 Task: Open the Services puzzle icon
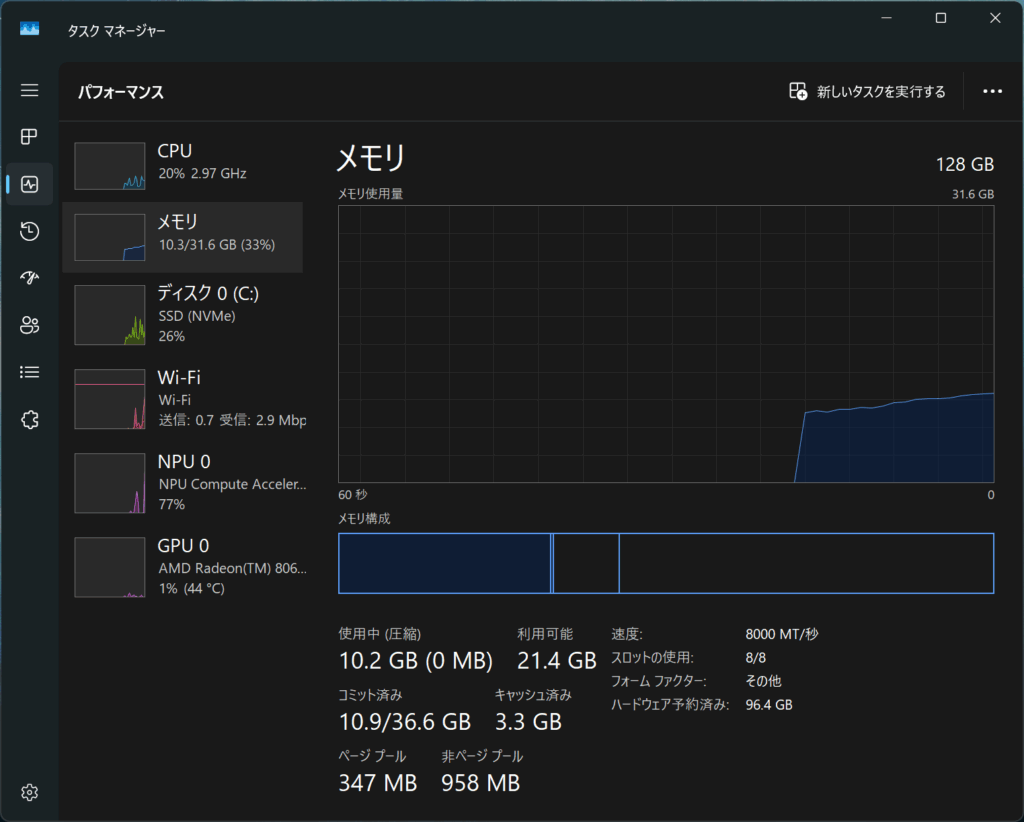click(29, 420)
